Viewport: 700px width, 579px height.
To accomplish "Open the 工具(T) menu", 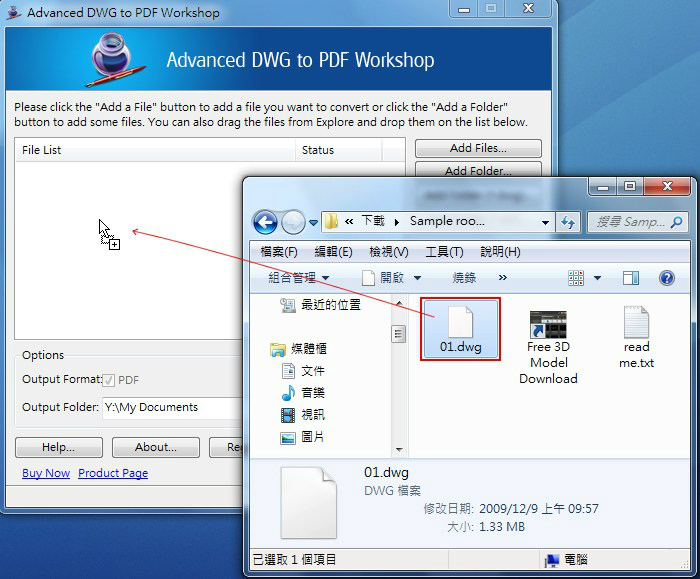I will [x=444, y=252].
